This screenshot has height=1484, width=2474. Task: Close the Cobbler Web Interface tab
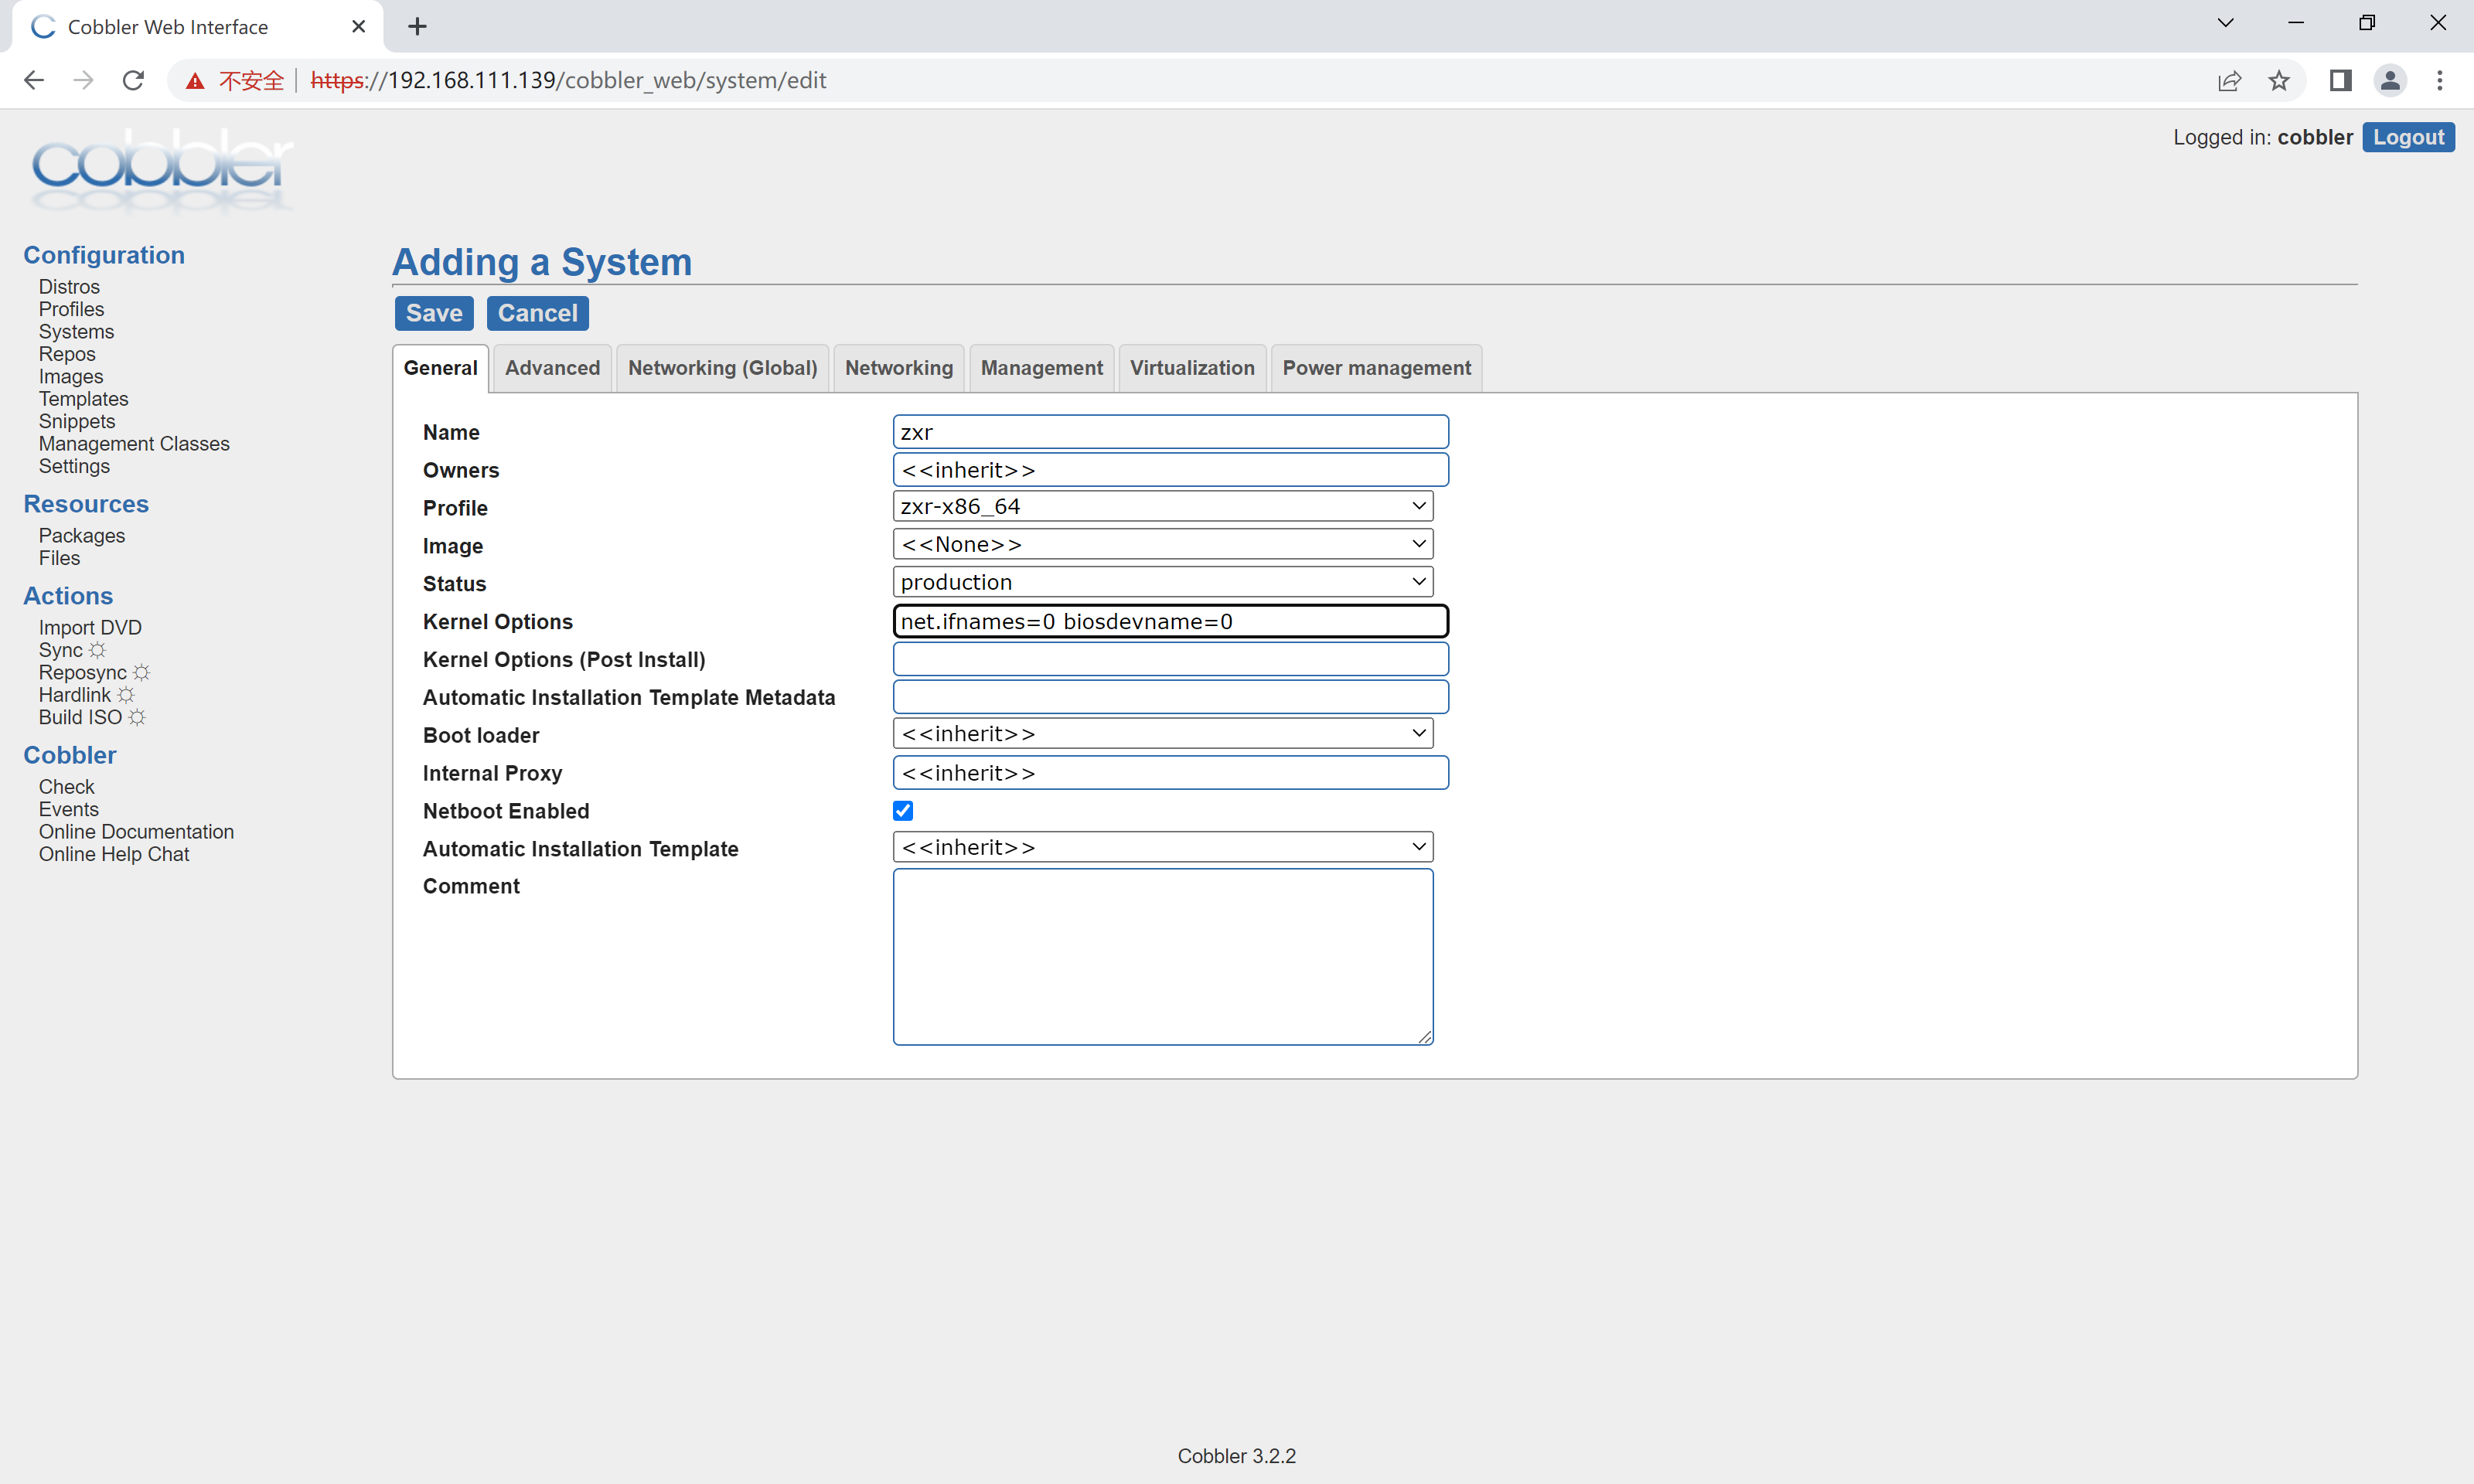(358, 27)
